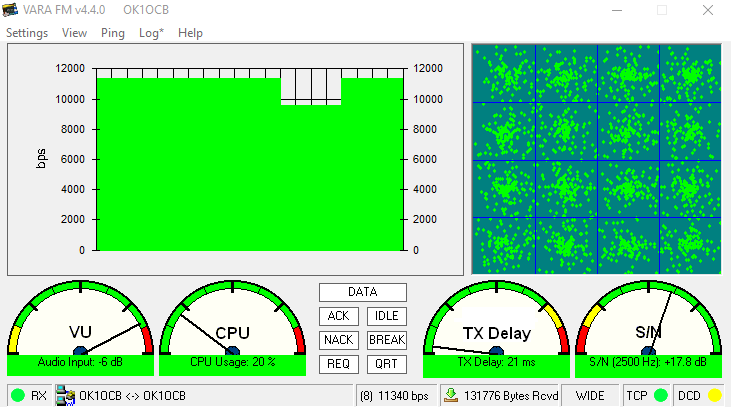Open the View menu
The width and height of the screenshot is (731, 407).
click(74, 33)
